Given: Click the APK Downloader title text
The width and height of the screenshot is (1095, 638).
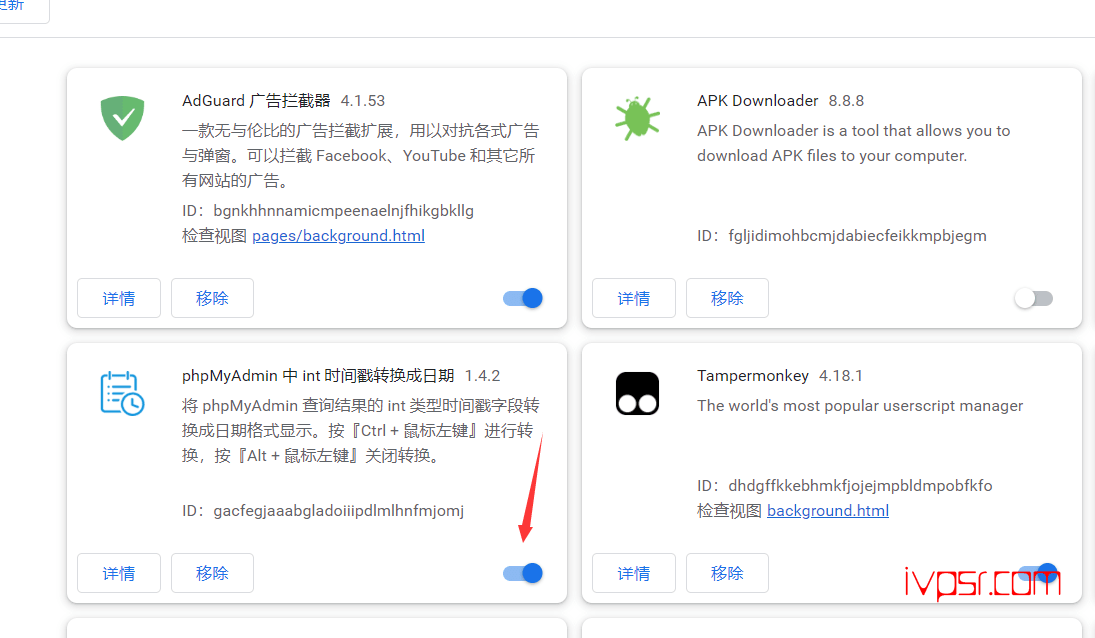Looking at the screenshot, I should [x=757, y=101].
